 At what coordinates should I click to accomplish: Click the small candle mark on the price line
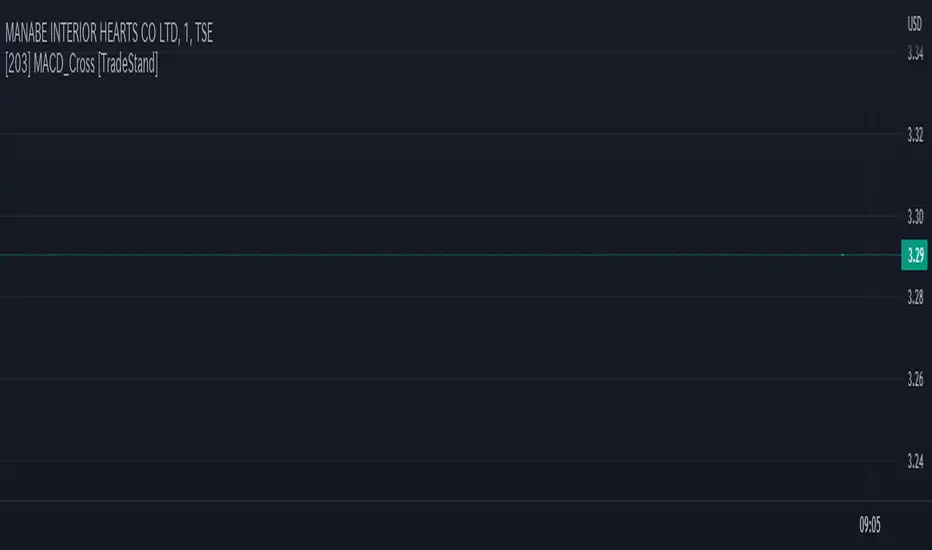pos(843,256)
